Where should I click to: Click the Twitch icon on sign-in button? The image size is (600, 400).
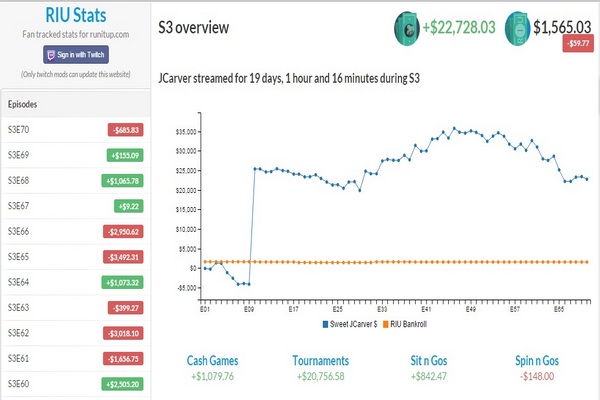pos(52,56)
